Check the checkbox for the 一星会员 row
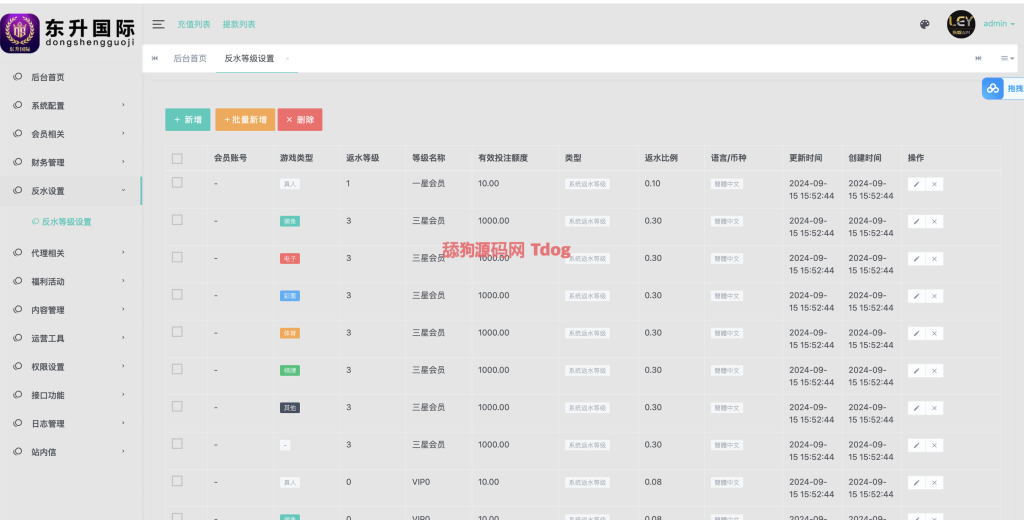The height and width of the screenshot is (520, 1024). click(x=177, y=183)
